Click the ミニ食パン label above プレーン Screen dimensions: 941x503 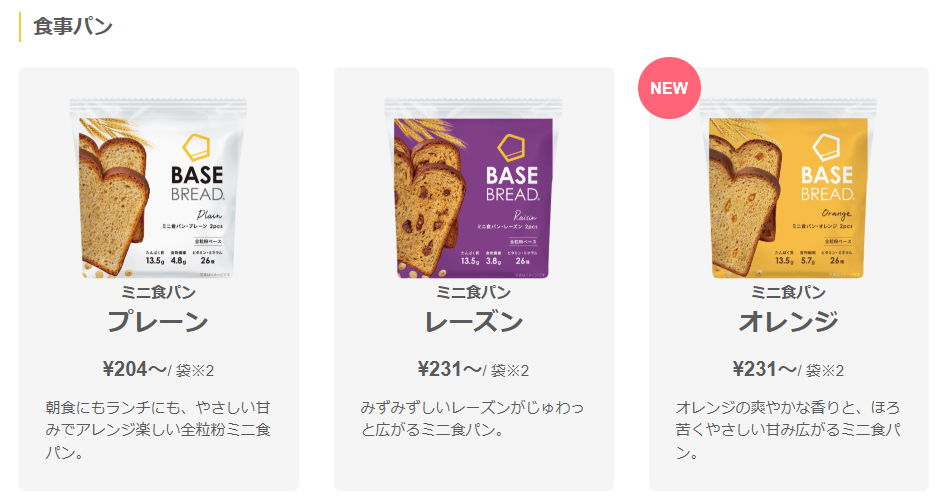click(158, 292)
